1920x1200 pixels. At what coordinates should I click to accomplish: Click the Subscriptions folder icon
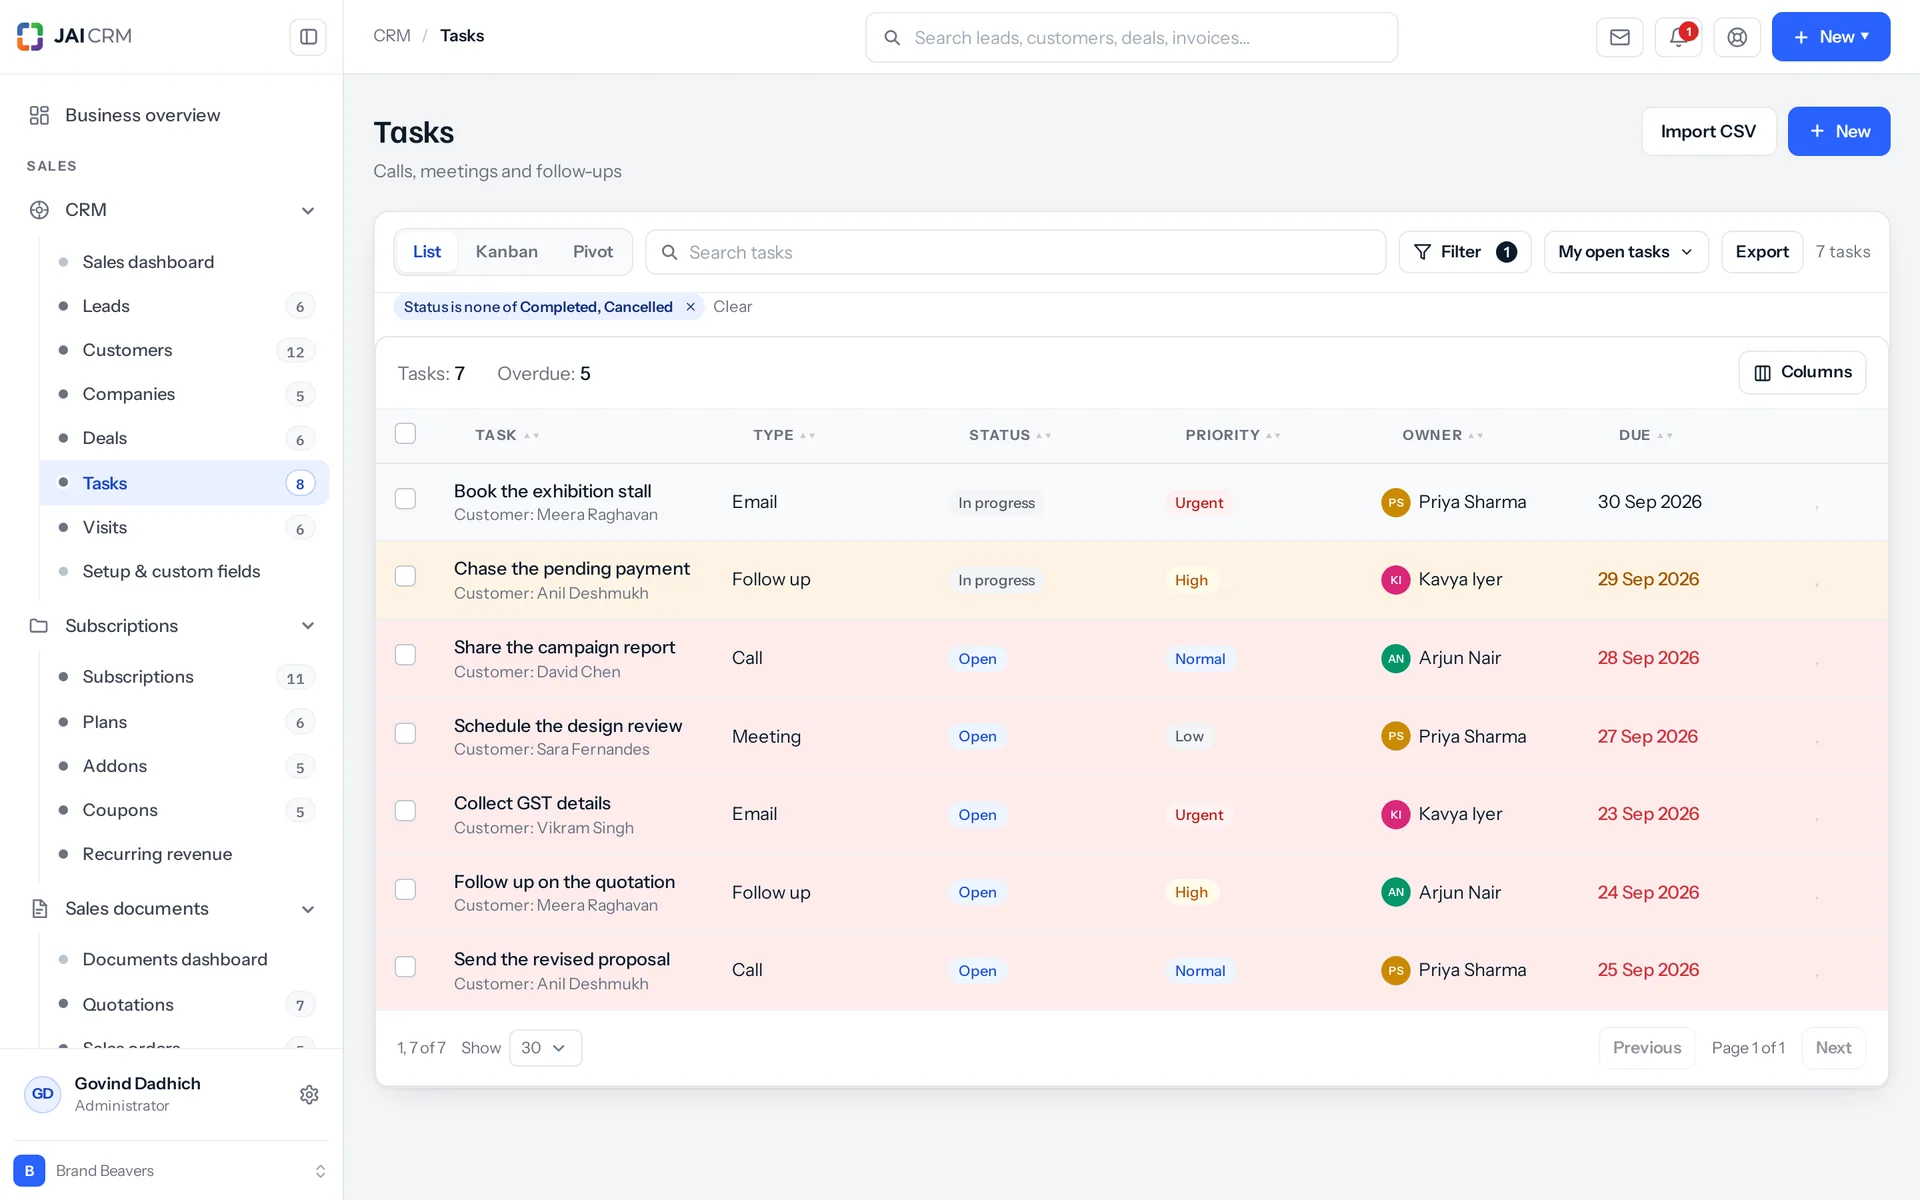point(39,626)
